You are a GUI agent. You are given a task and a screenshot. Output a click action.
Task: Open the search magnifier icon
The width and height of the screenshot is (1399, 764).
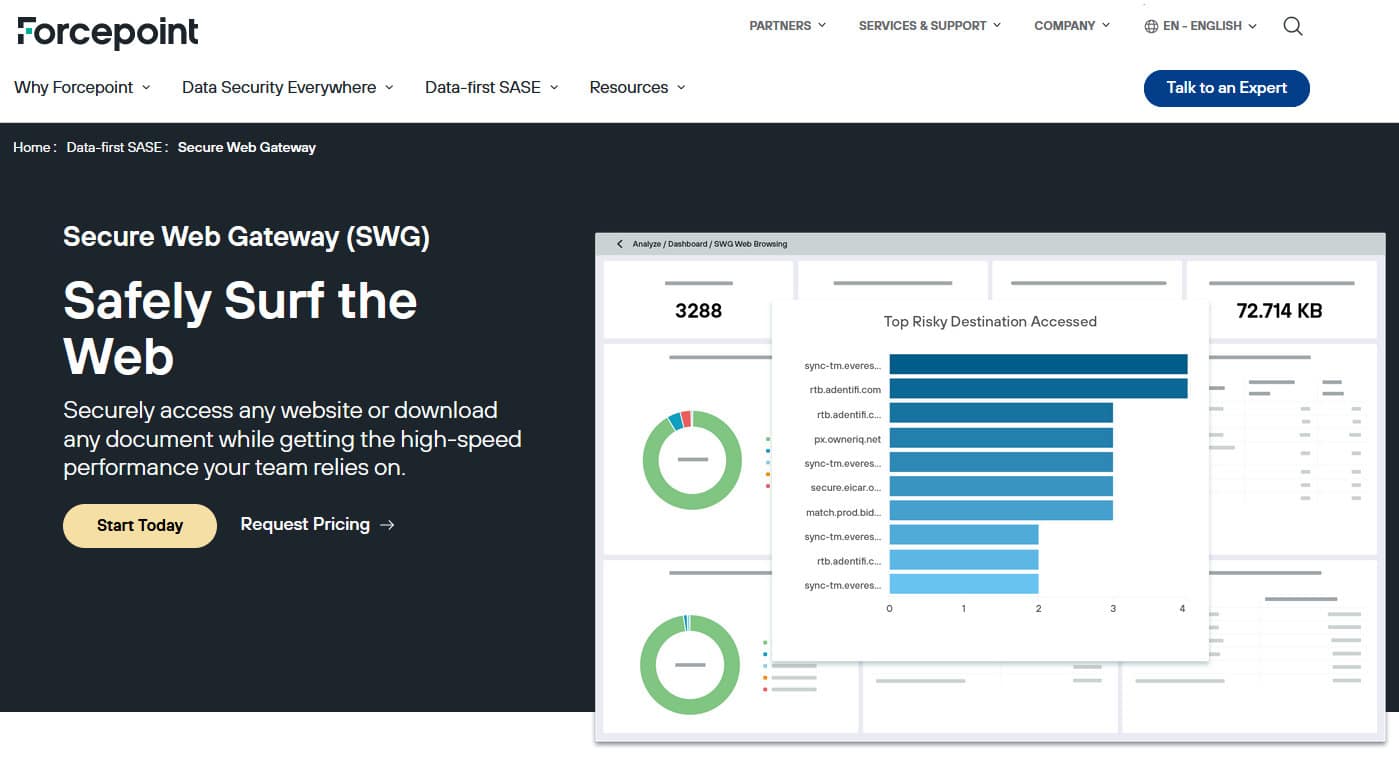[x=1293, y=26]
